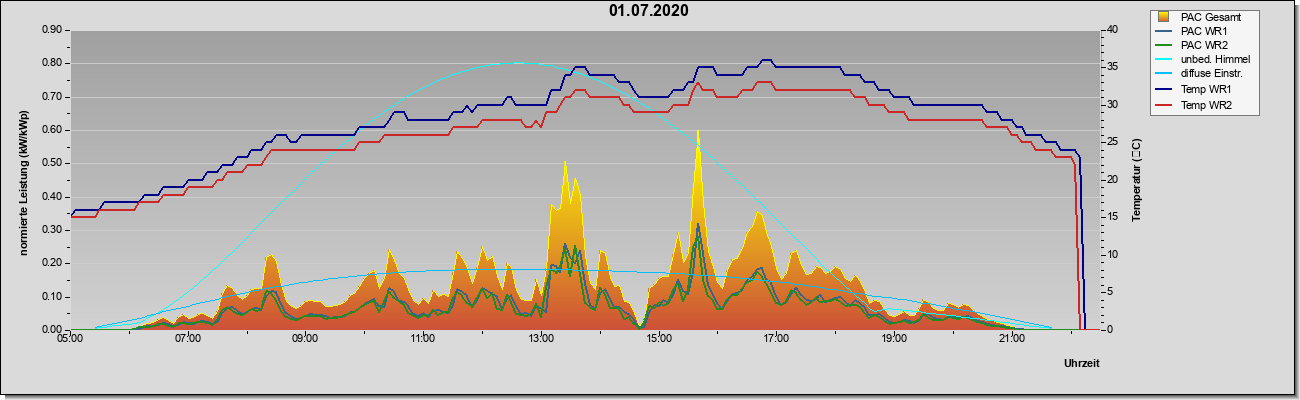Click the chart title 01.07.2020
The width and height of the screenshot is (1300, 400).
(648, 11)
